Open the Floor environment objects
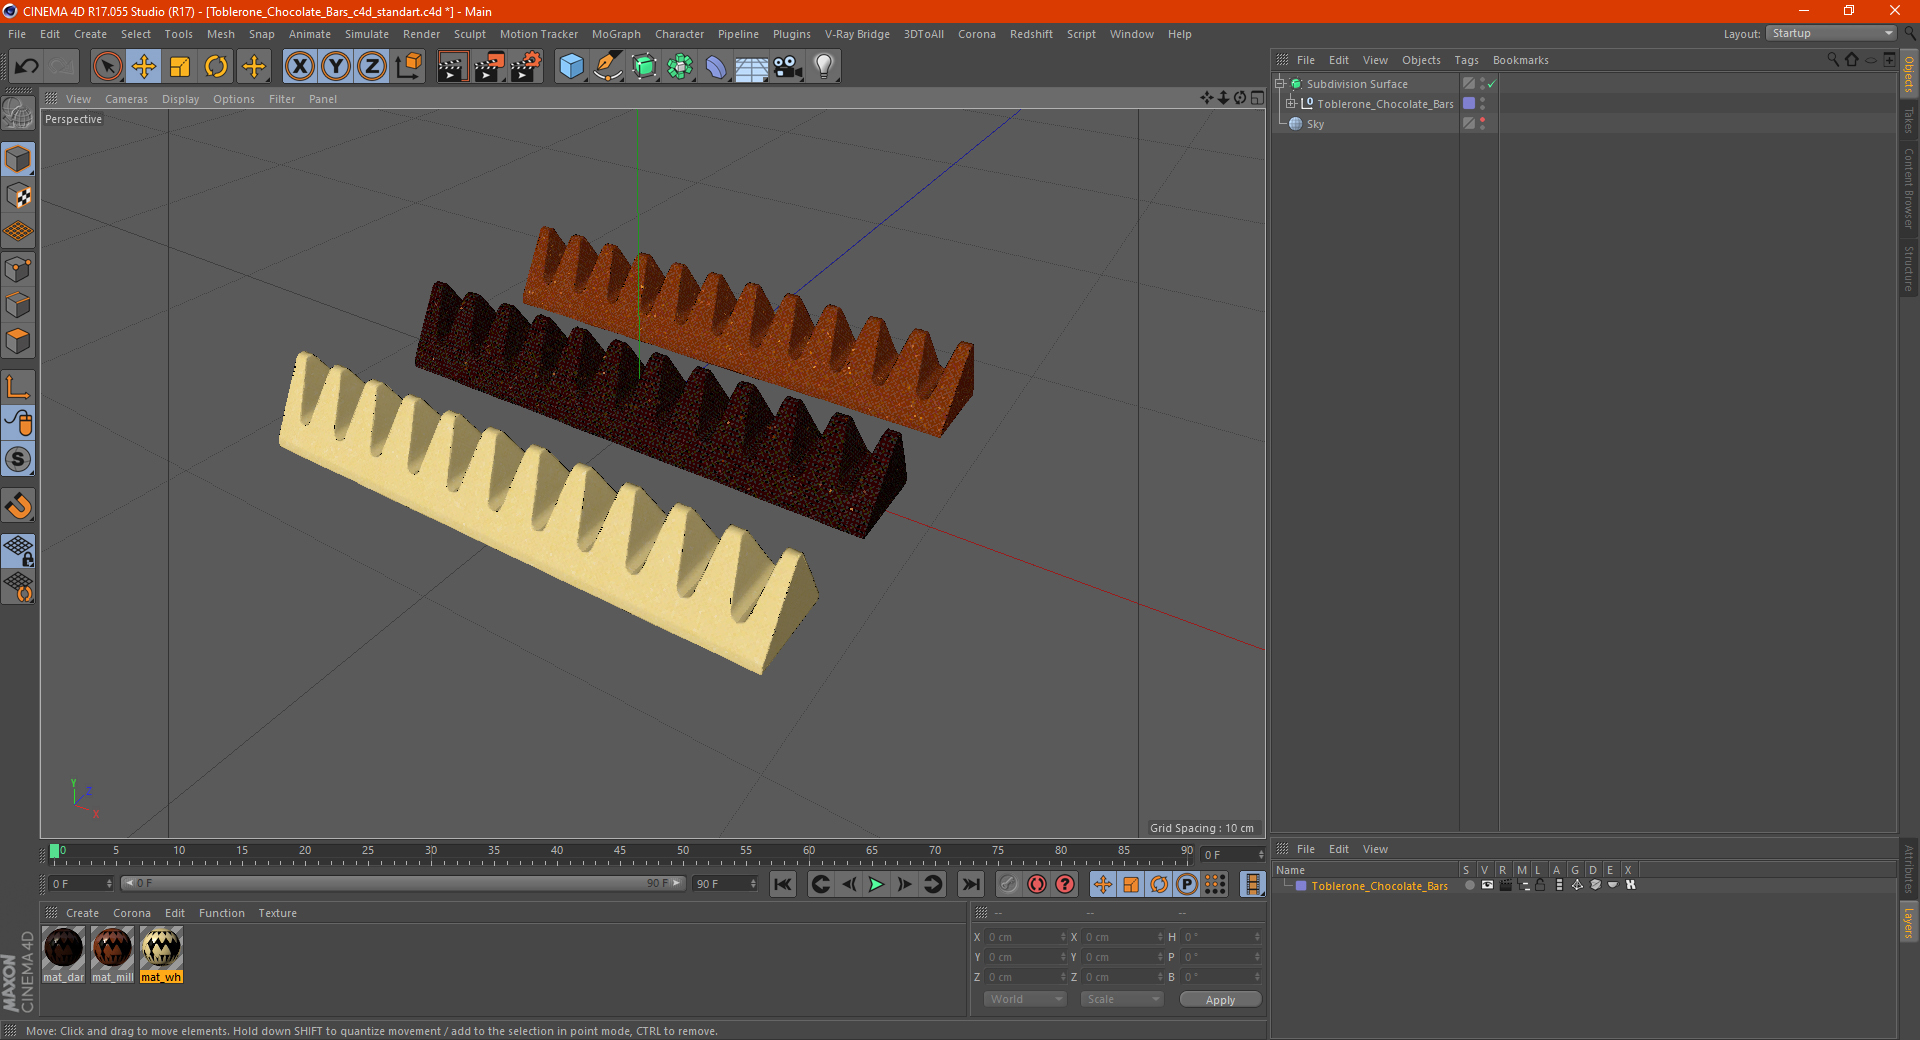 752,67
